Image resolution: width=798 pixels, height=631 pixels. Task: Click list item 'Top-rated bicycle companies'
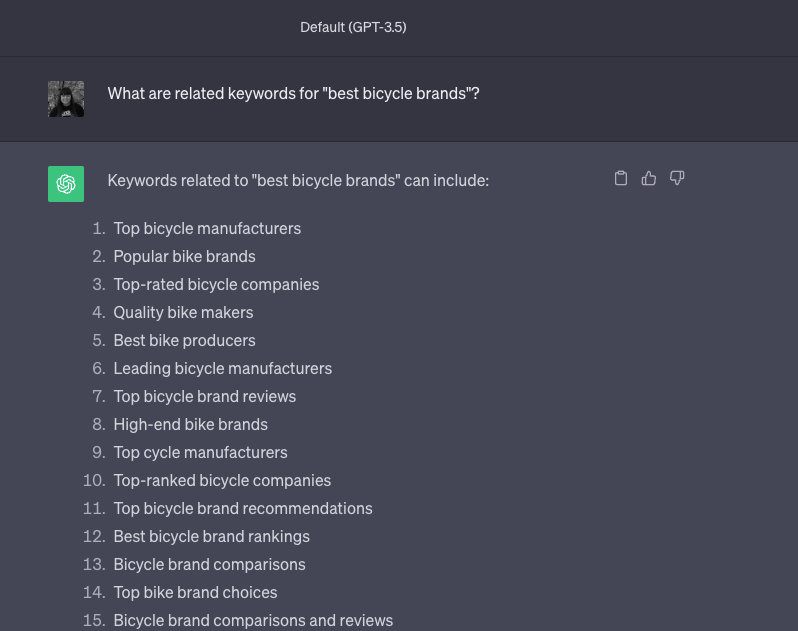pyautogui.click(x=216, y=284)
